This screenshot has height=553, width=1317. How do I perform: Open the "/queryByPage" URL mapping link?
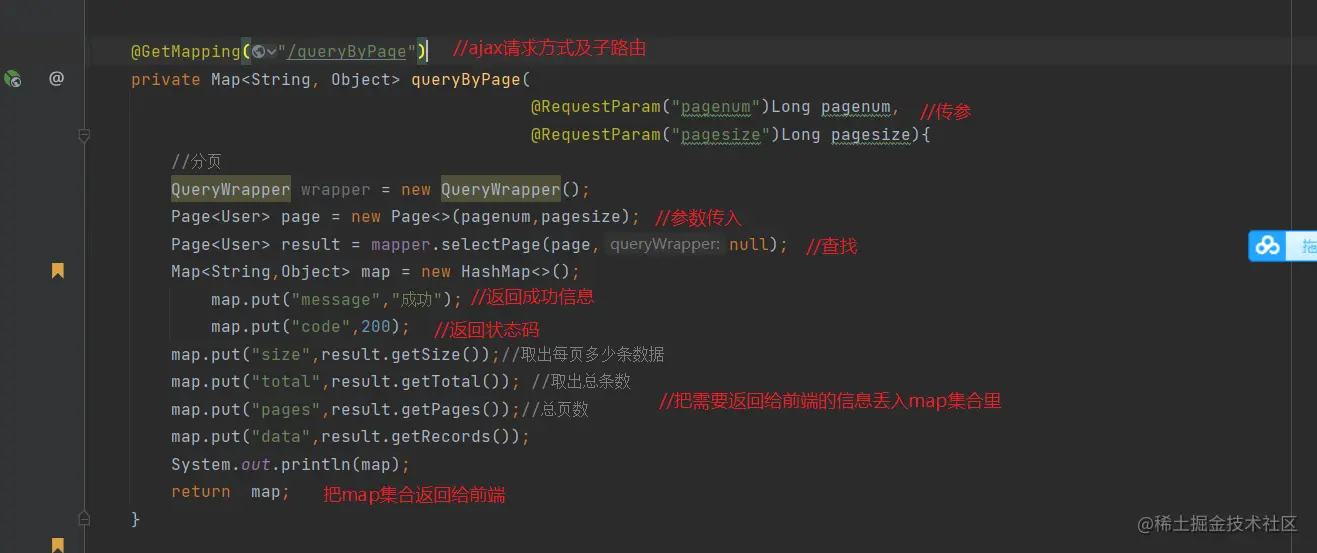(x=347, y=52)
